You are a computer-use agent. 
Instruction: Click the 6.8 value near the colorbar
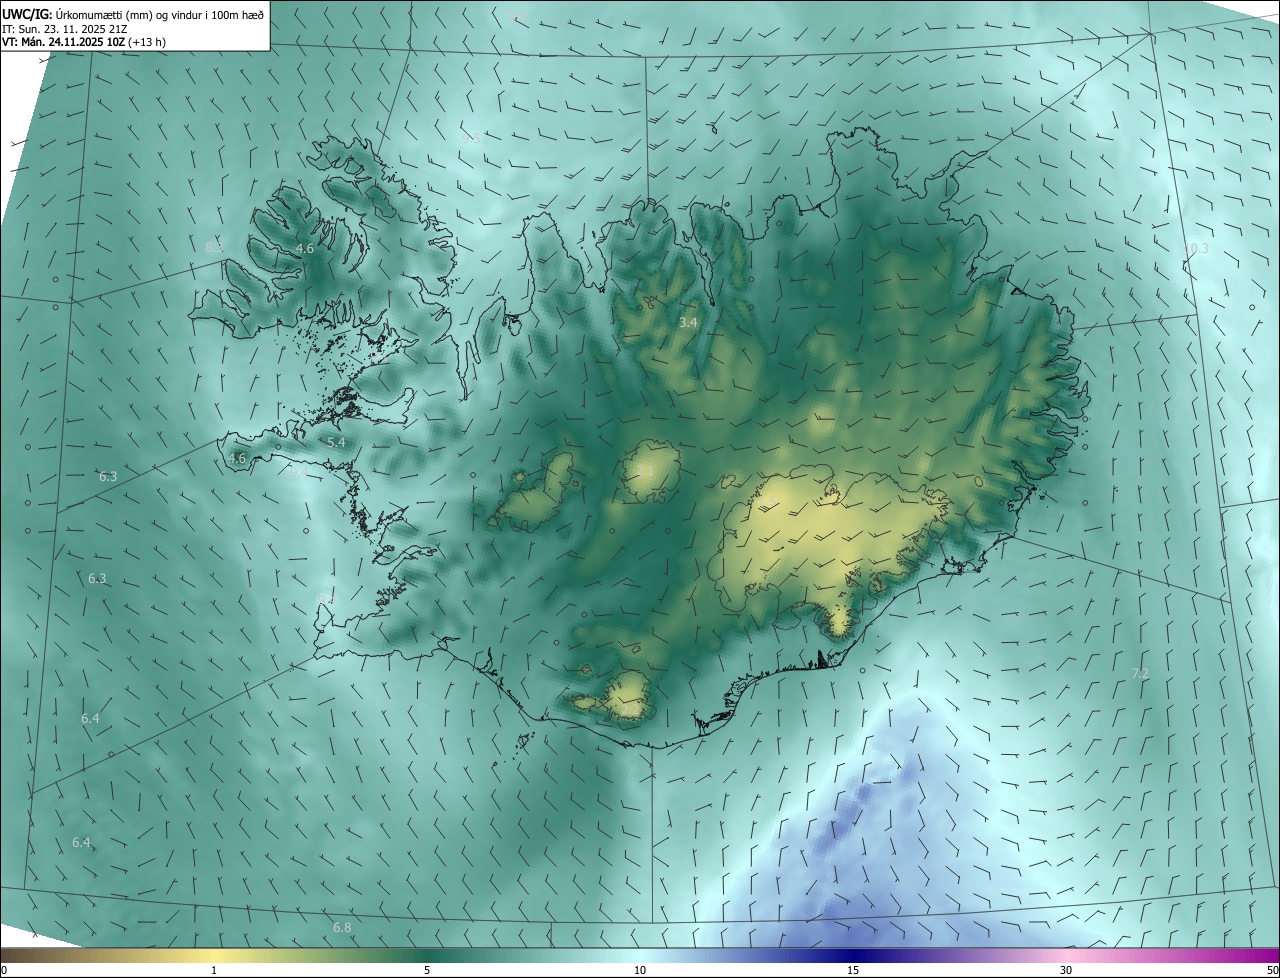(342, 928)
